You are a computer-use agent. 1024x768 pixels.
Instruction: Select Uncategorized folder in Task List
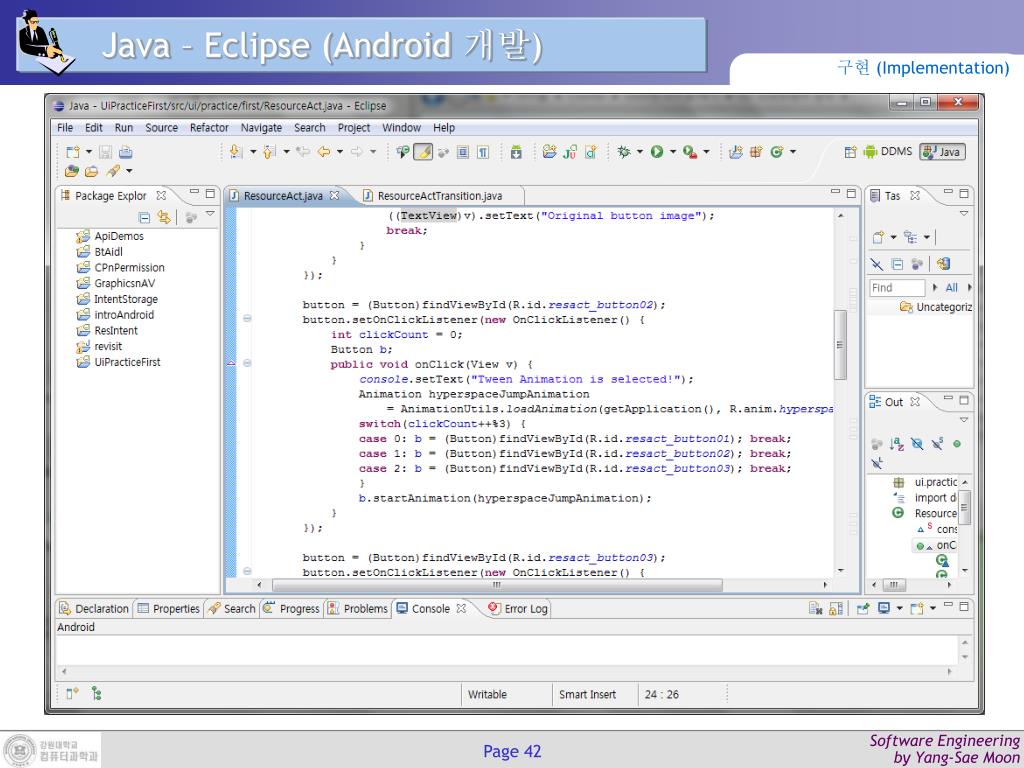tap(936, 307)
